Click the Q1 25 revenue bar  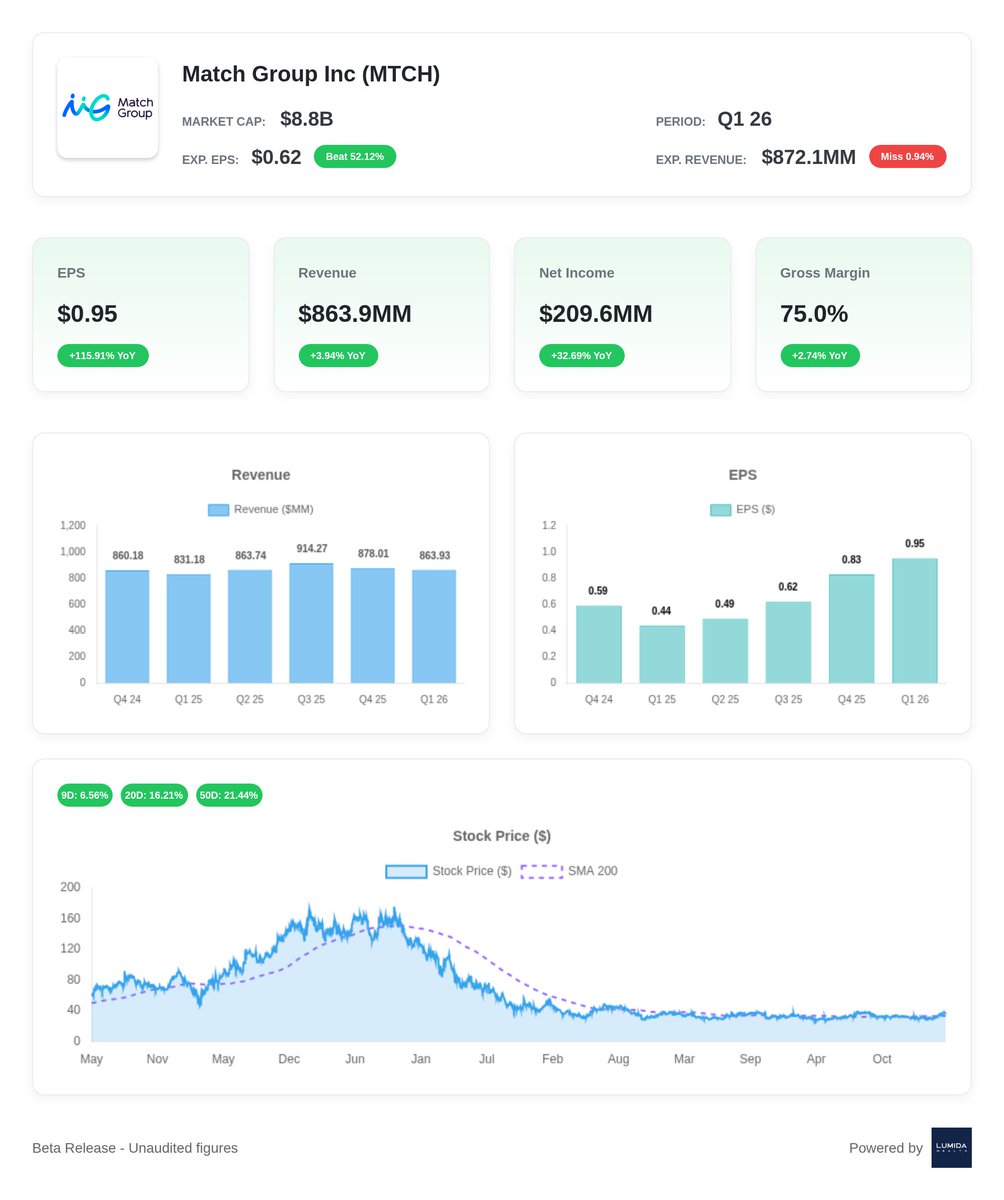pos(188,629)
